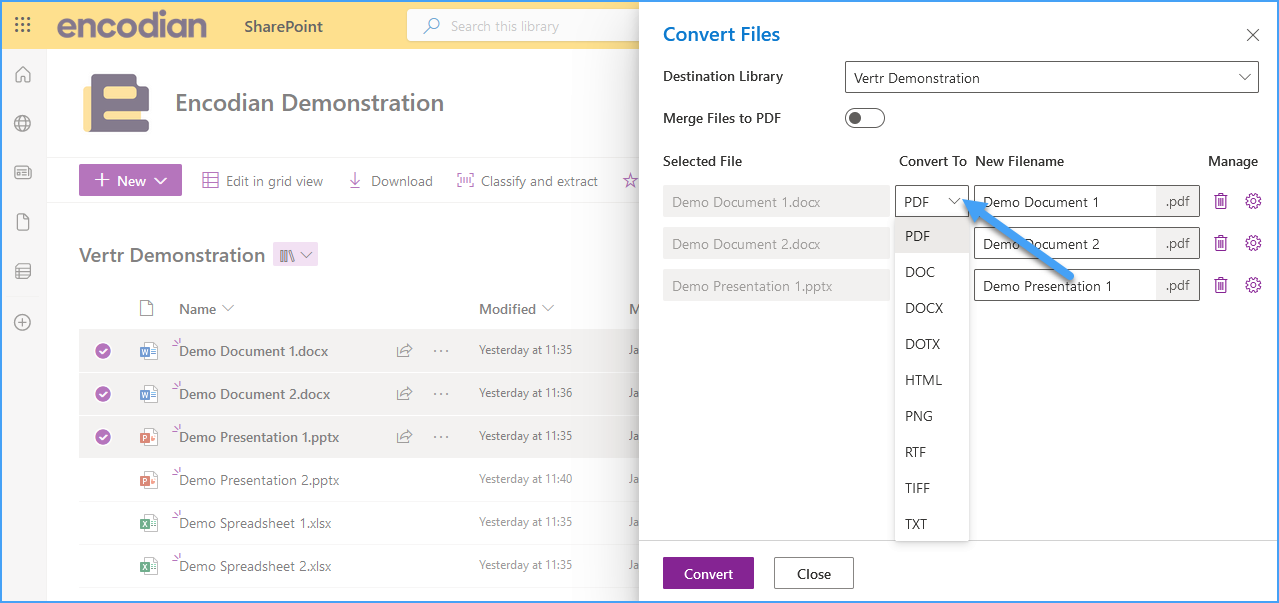
Task: Click Excel icon of Demo Spreadsheet 1.xlsx
Action: pos(148,523)
